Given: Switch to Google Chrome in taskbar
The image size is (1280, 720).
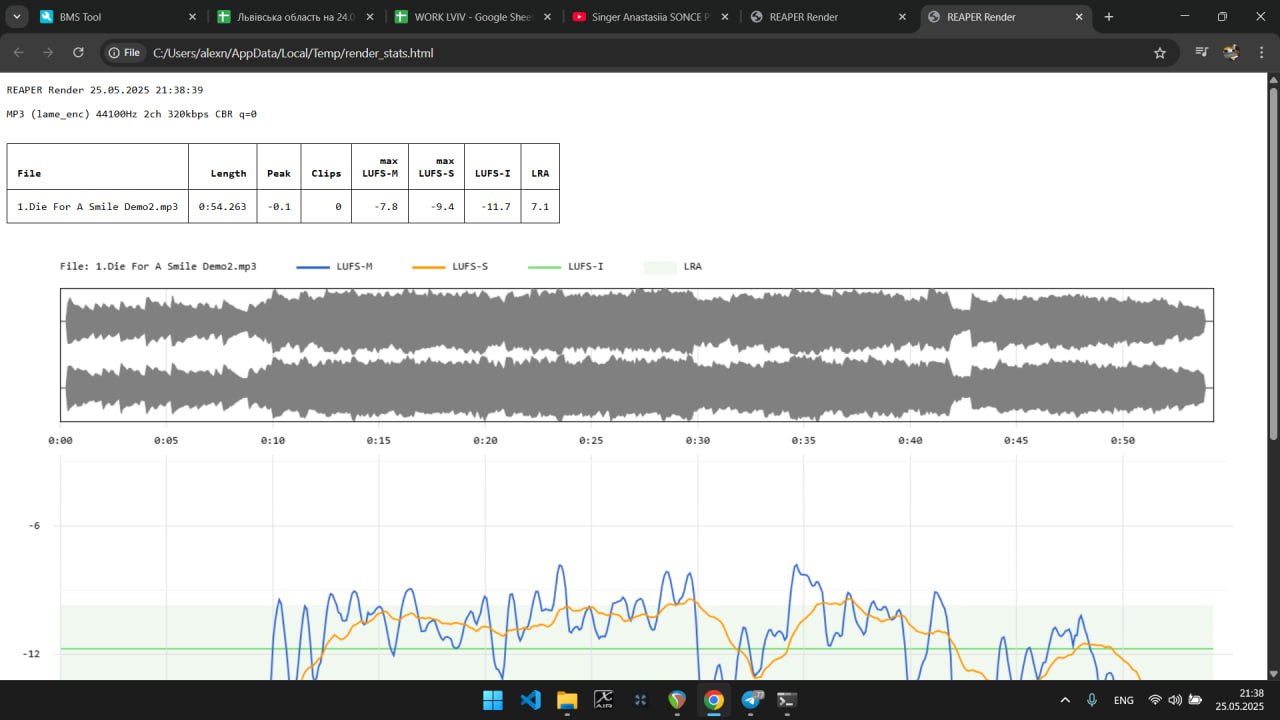Looking at the screenshot, I should click(x=713, y=700).
